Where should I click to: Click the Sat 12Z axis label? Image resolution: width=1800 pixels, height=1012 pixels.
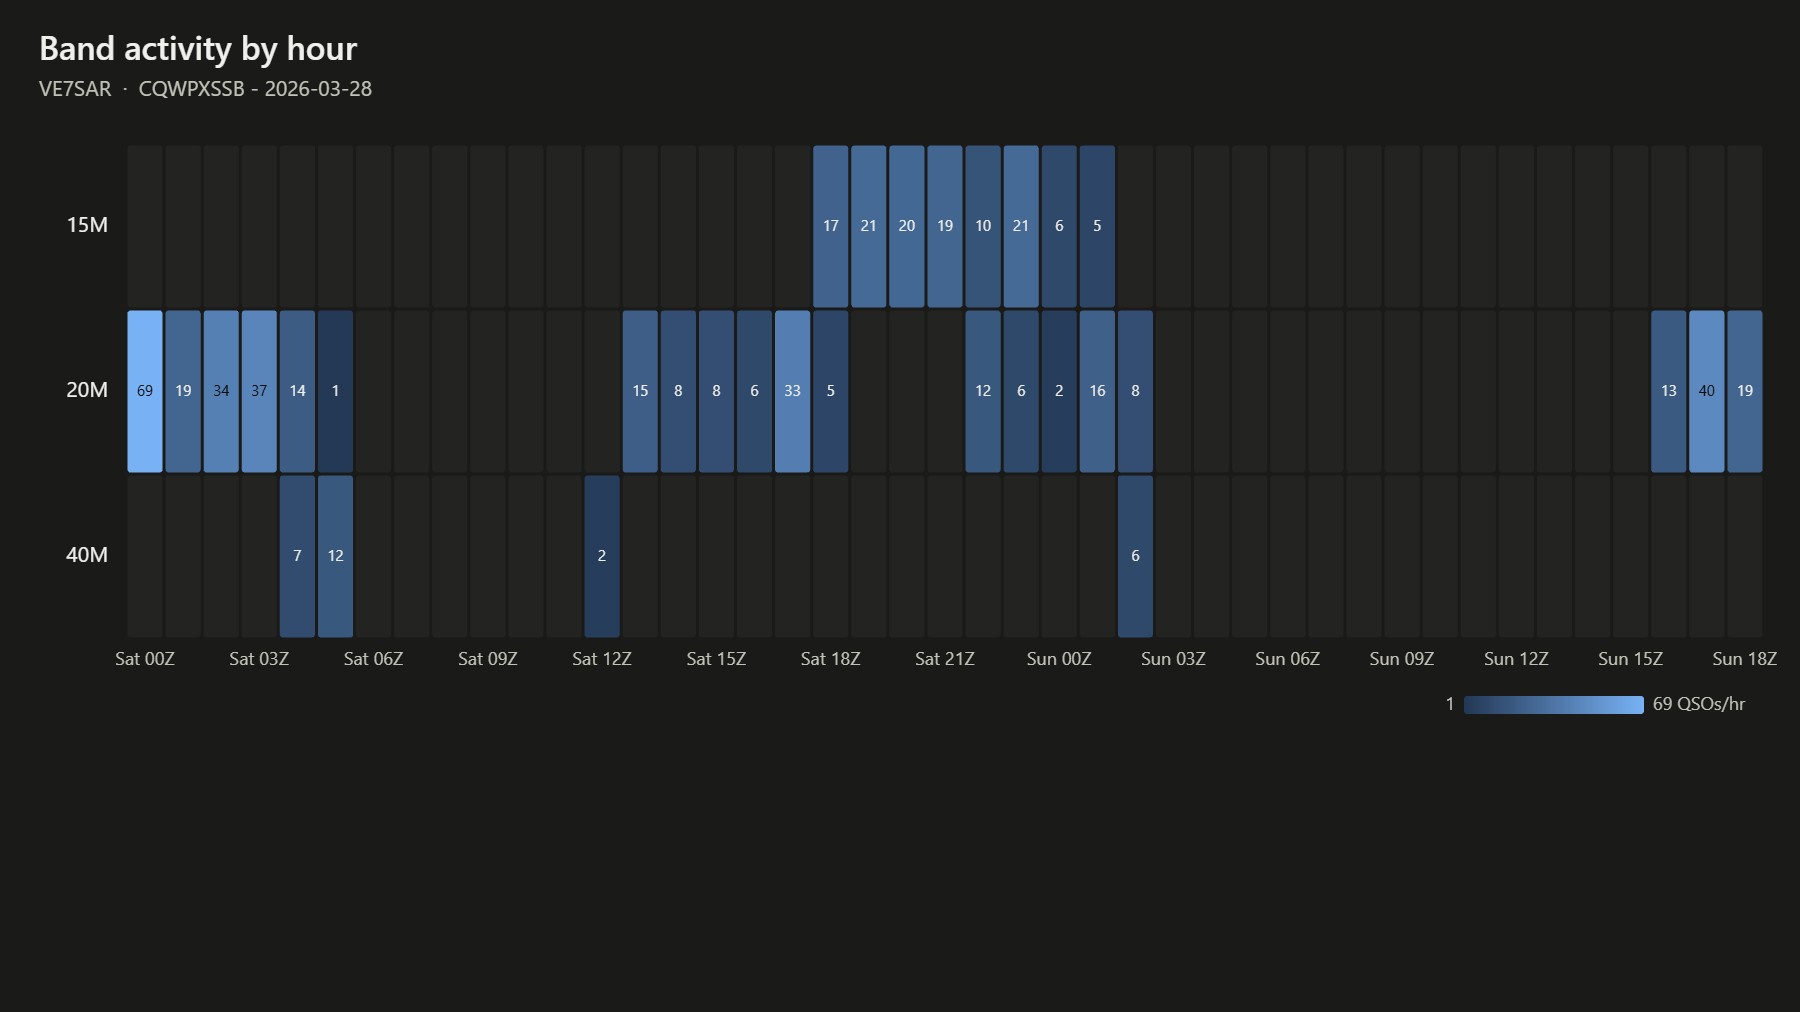click(x=602, y=659)
